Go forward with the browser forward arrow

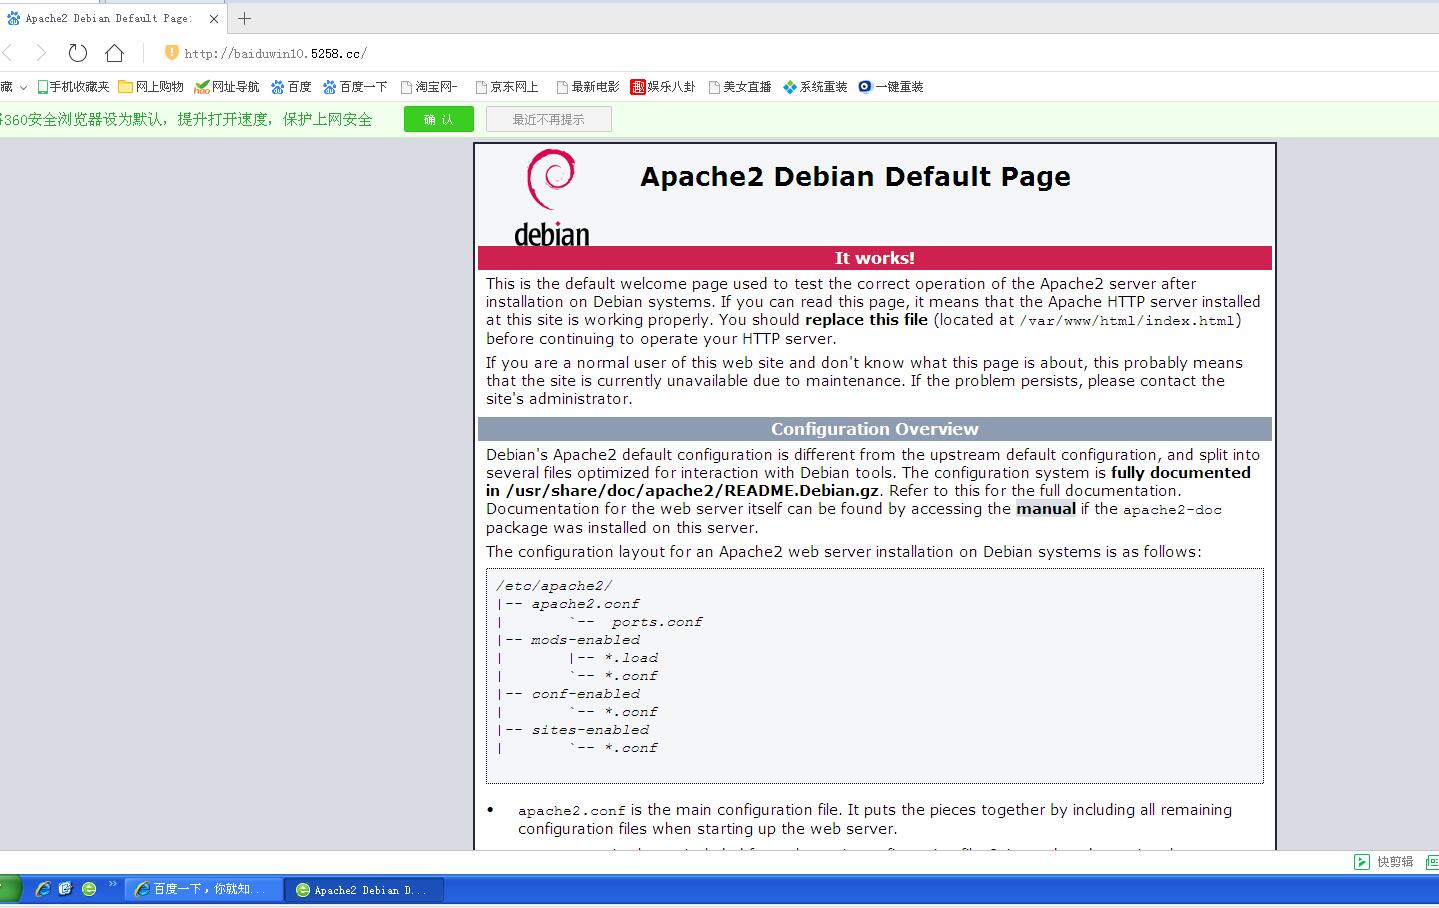tap(40, 53)
